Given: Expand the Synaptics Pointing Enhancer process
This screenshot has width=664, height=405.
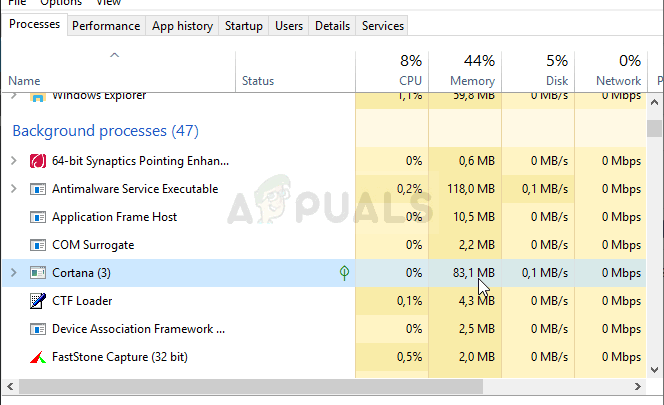Looking at the screenshot, I should click(13, 160).
